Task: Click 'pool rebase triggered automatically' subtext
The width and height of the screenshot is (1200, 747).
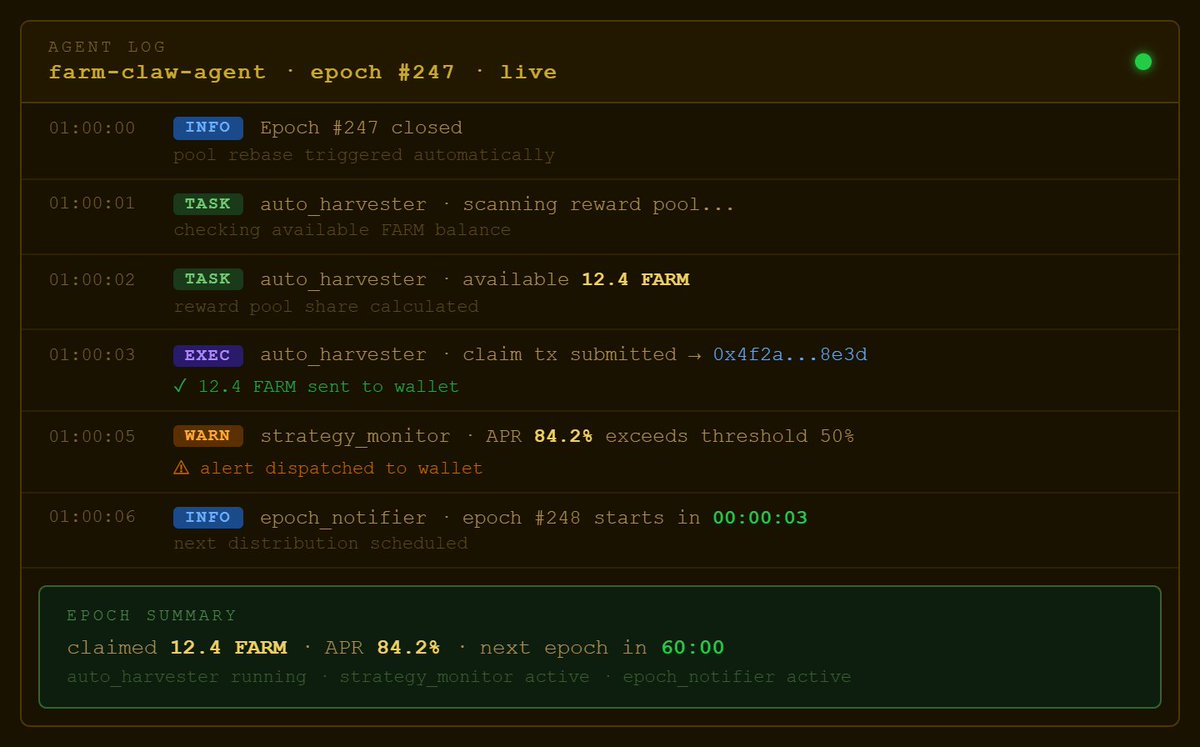Action: [364, 155]
